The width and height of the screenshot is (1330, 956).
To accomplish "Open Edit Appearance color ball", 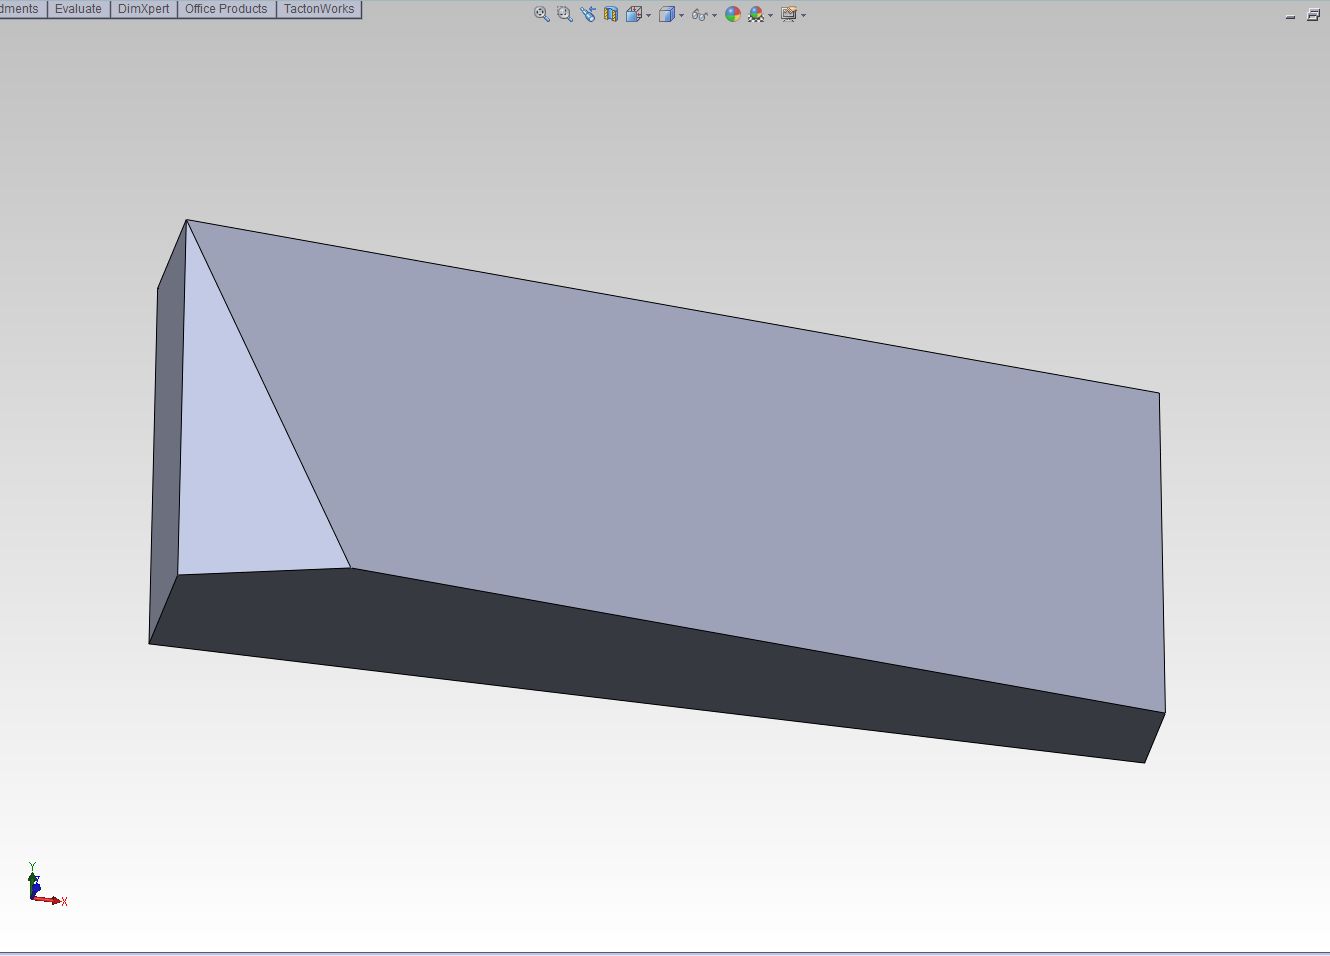I will pyautogui.click(x=733, y=14).
